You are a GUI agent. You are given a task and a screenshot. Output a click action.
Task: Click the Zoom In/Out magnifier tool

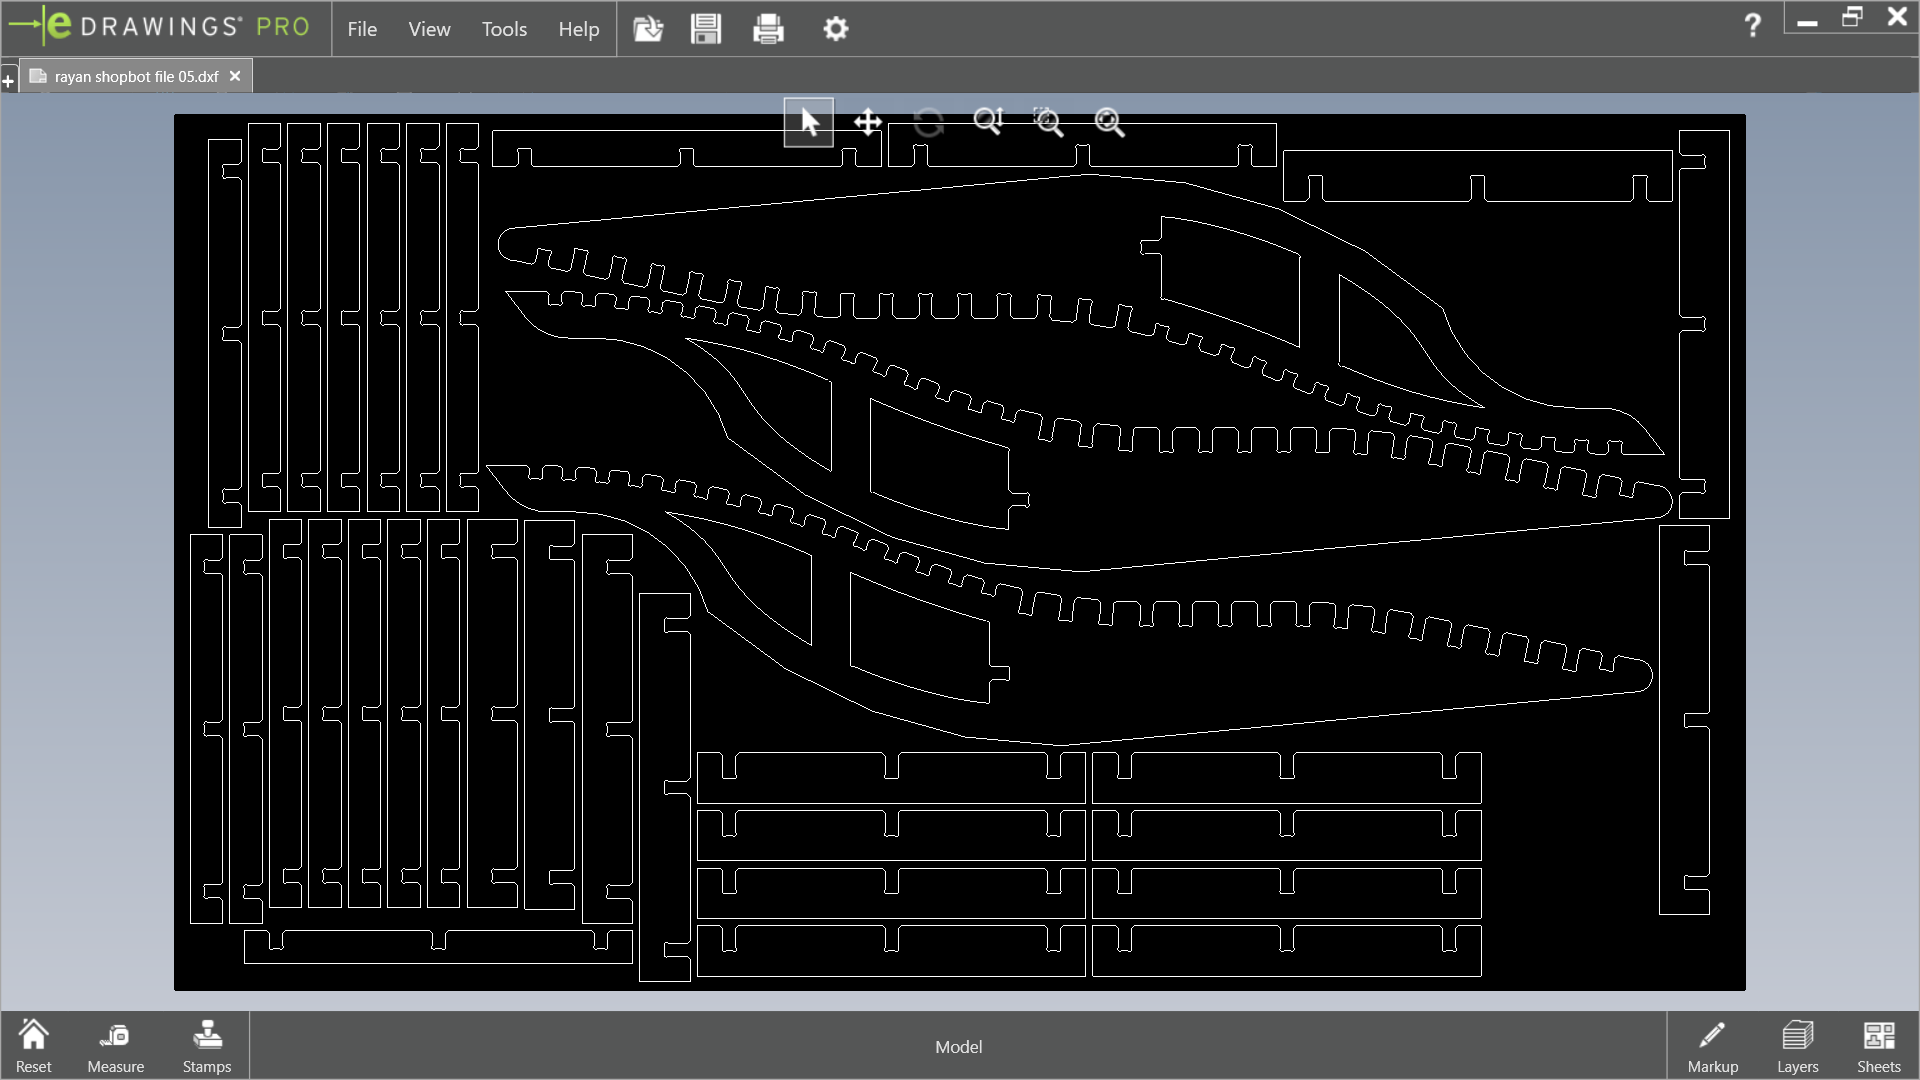(x=988, y=122)
